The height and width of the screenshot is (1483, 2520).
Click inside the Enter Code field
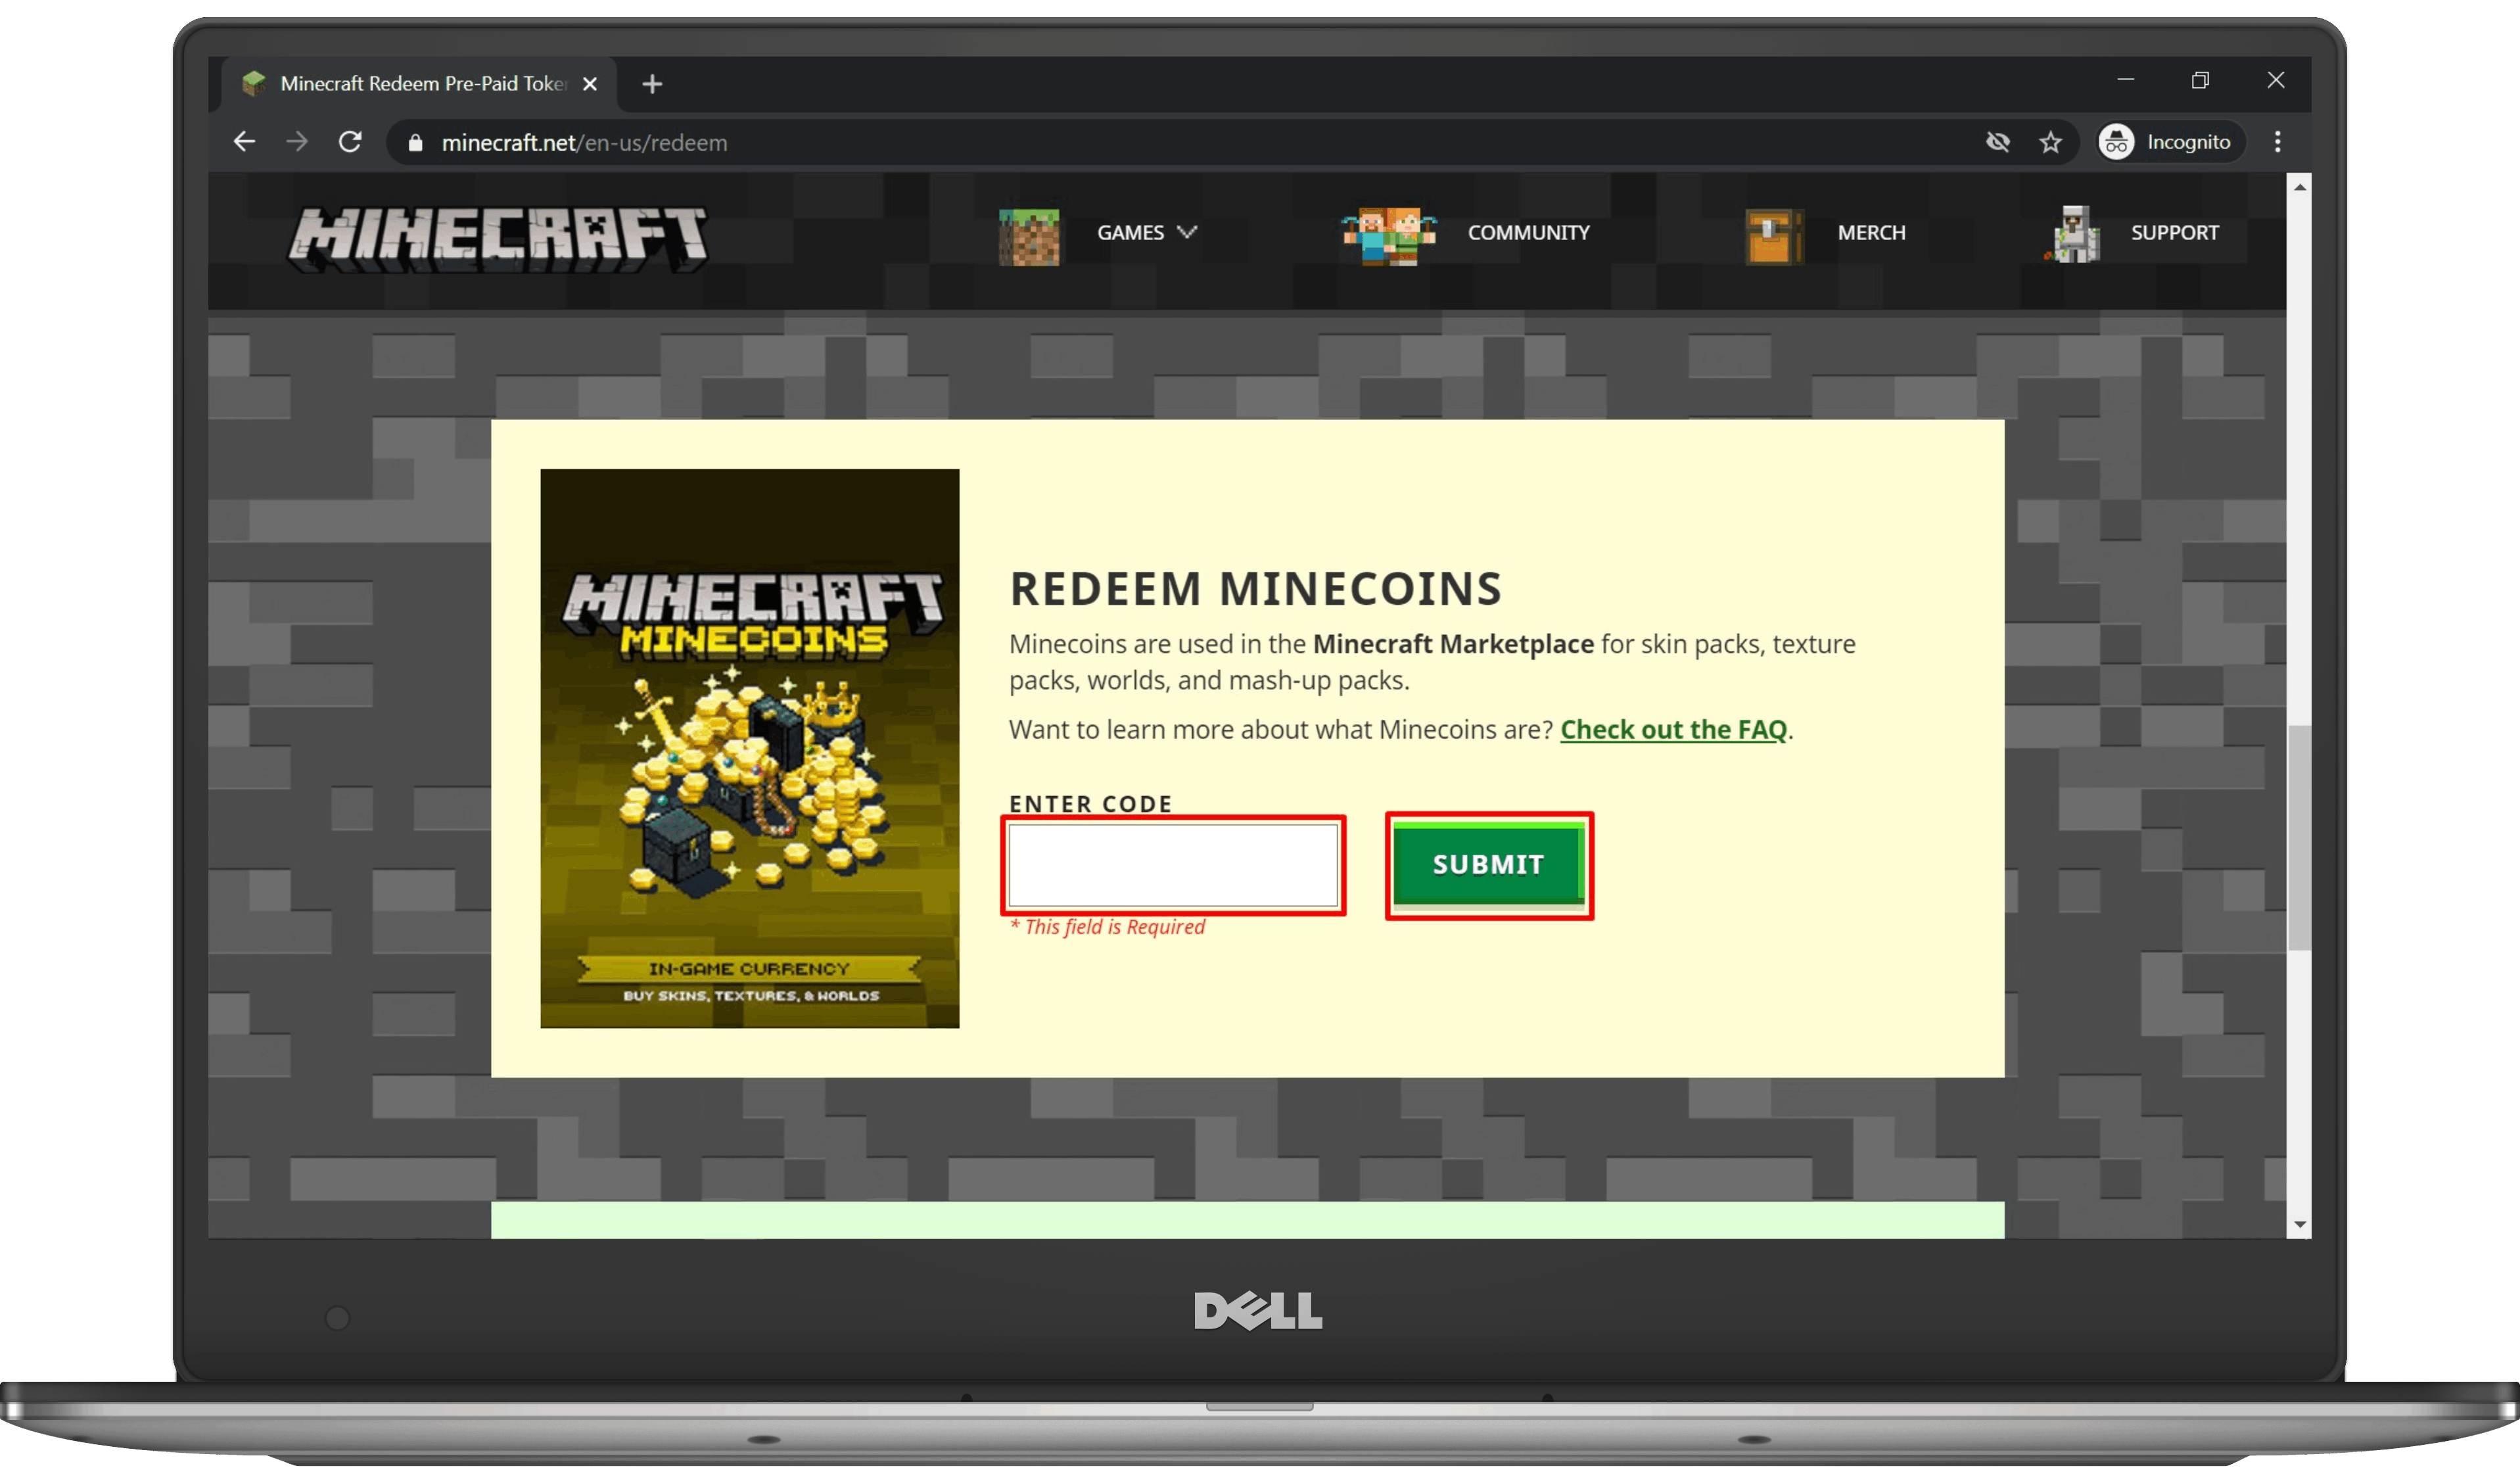(x=1174, y=866)
